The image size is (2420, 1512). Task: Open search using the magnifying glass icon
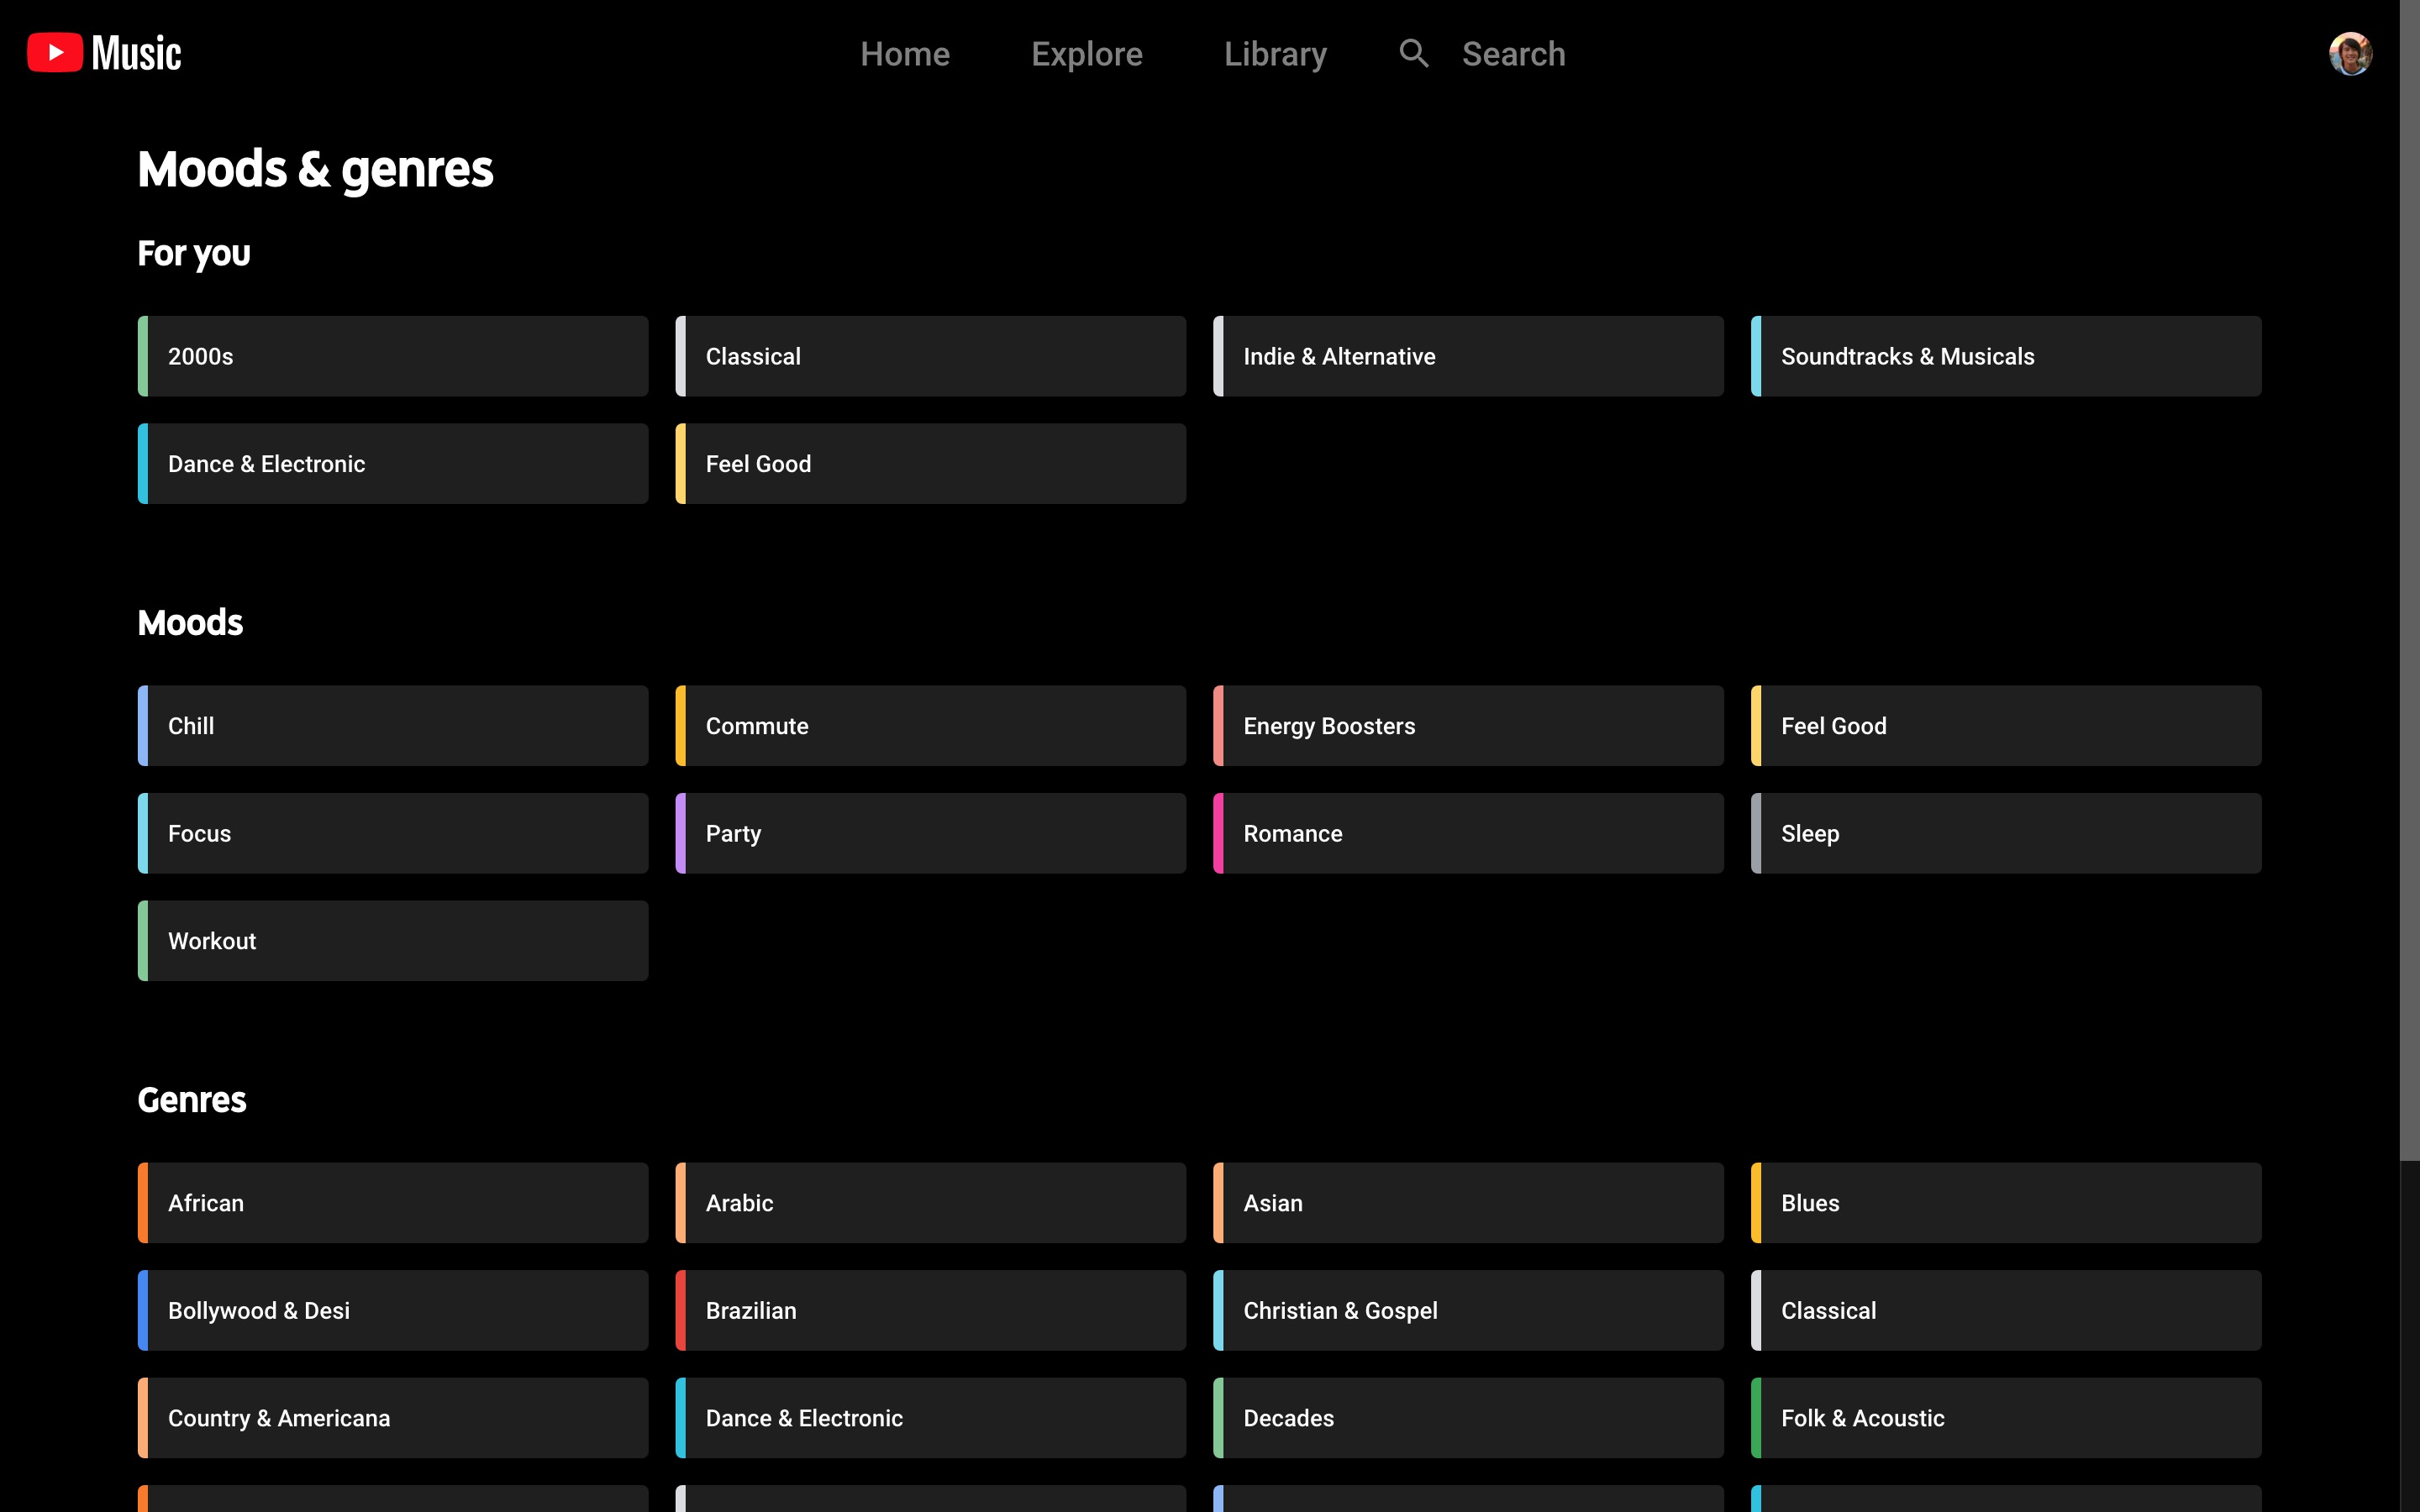[1413, 53]
